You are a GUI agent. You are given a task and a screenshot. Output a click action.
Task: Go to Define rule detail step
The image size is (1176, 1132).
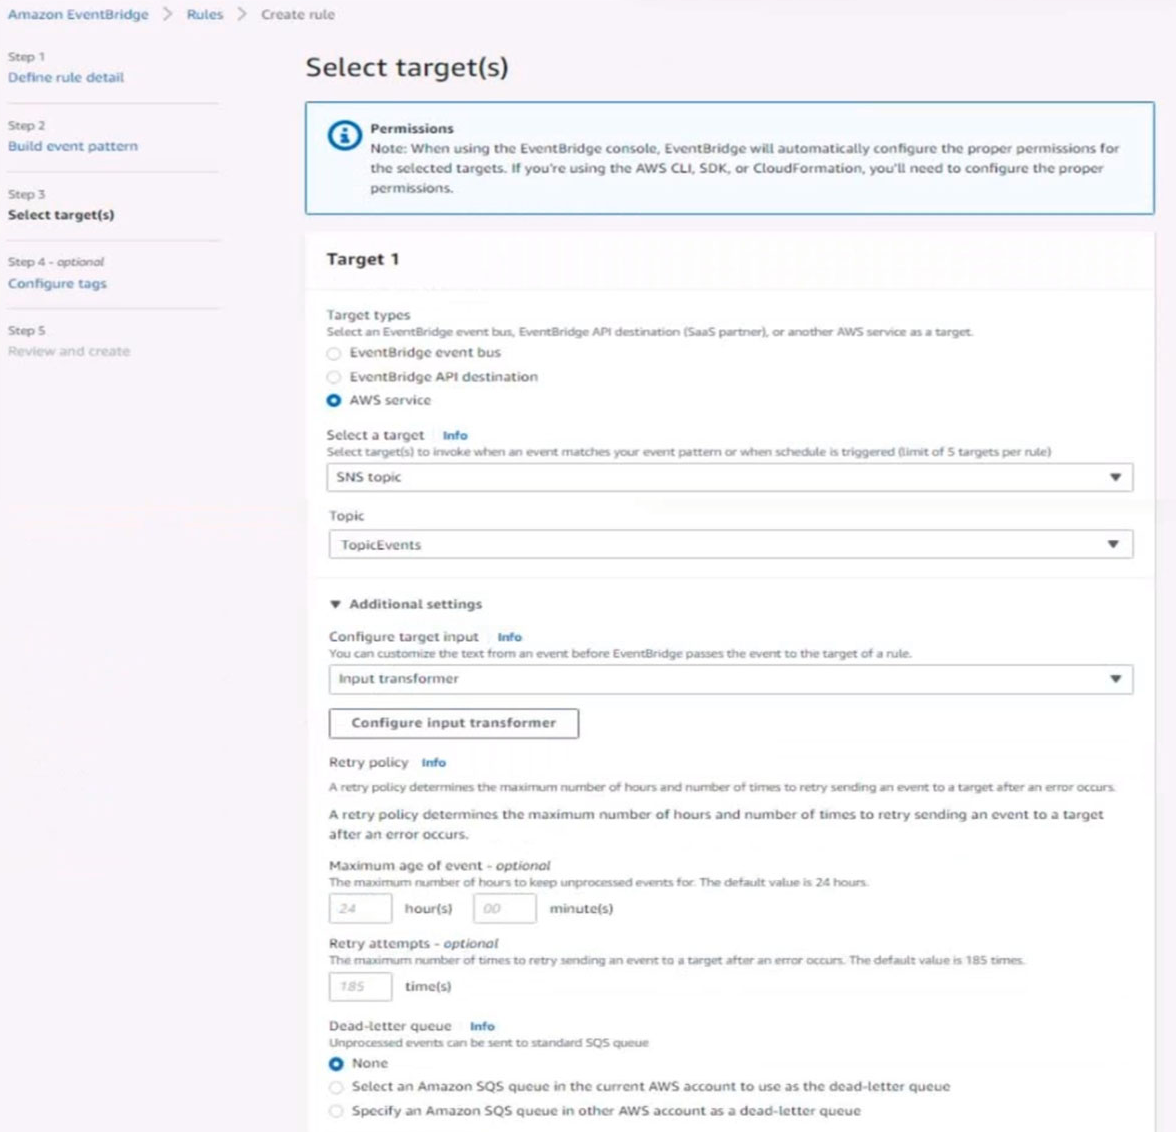(66, 77)
